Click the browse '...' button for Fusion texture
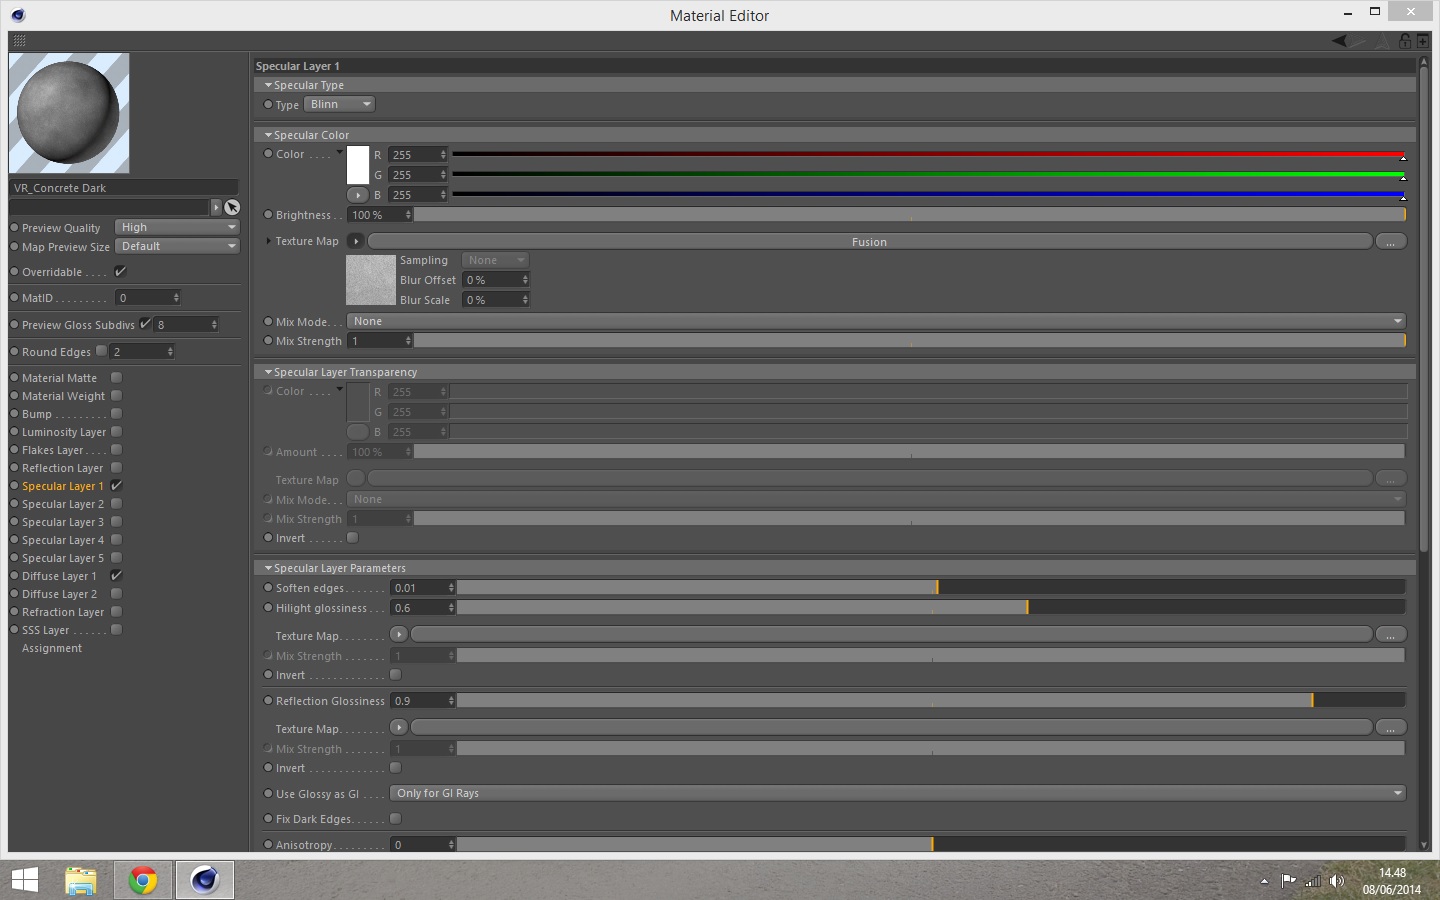1440x900 pixels. 1391,242
